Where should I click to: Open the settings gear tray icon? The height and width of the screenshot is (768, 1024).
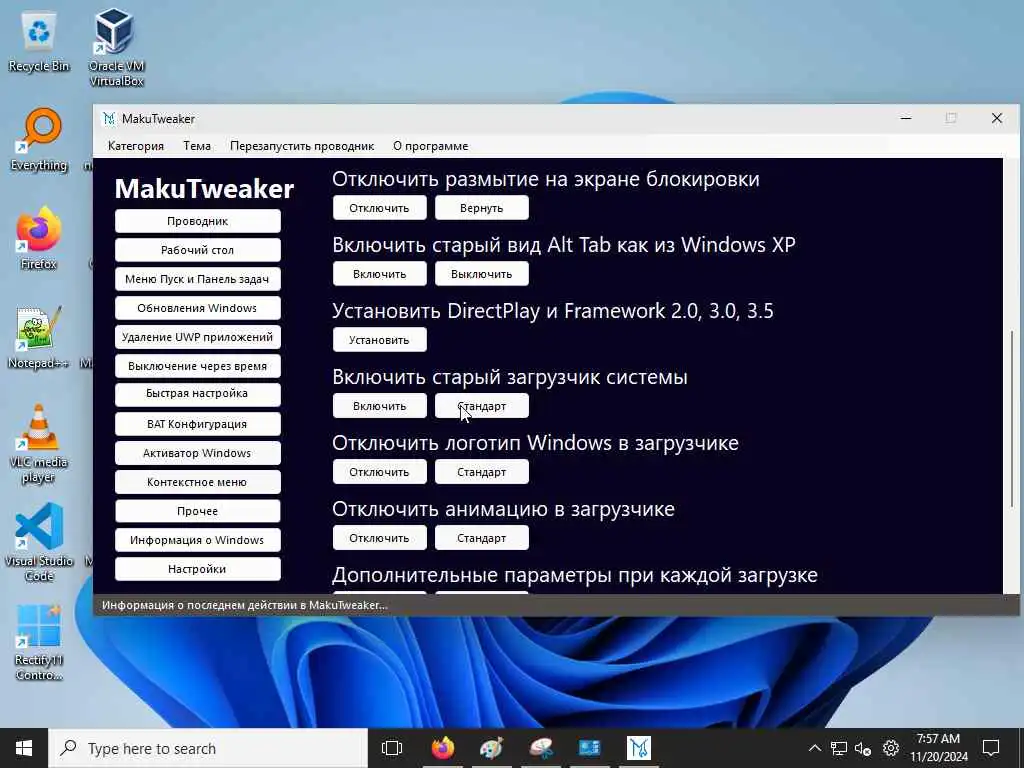tap(891, 748)
